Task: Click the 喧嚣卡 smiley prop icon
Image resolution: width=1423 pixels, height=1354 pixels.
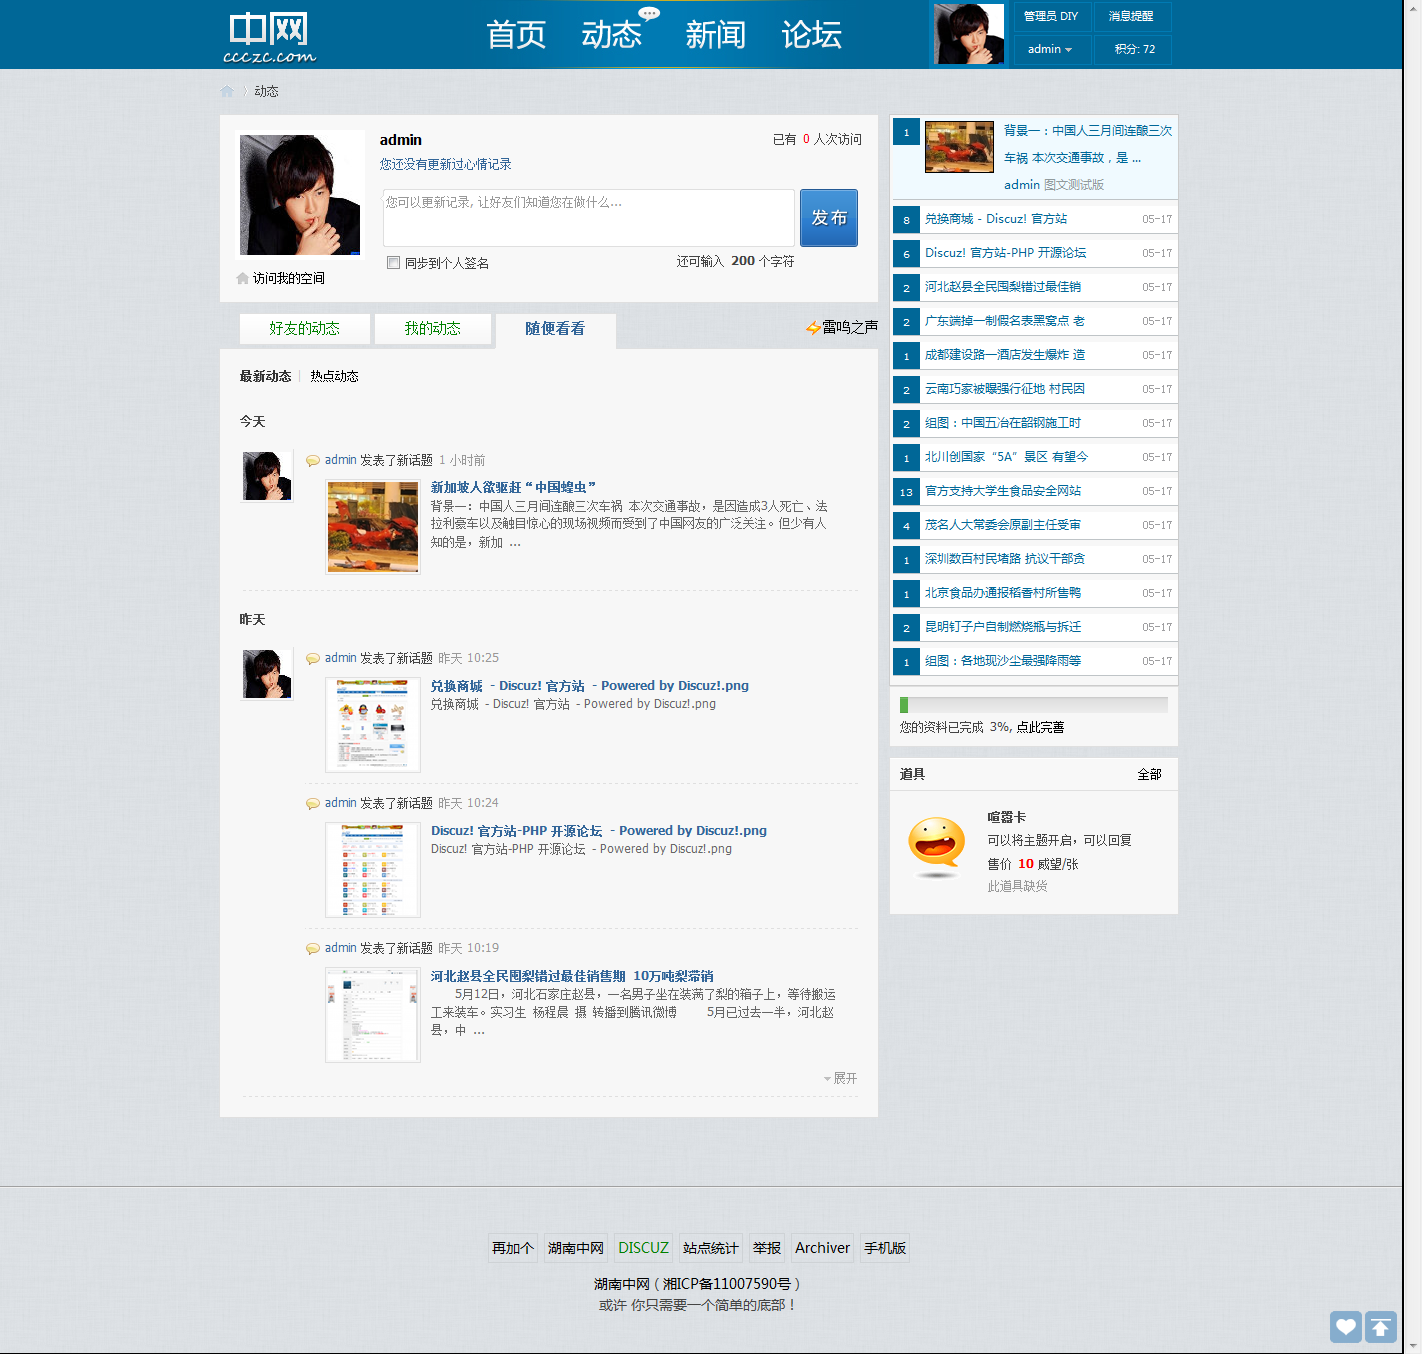Action: tap(937, 847)
